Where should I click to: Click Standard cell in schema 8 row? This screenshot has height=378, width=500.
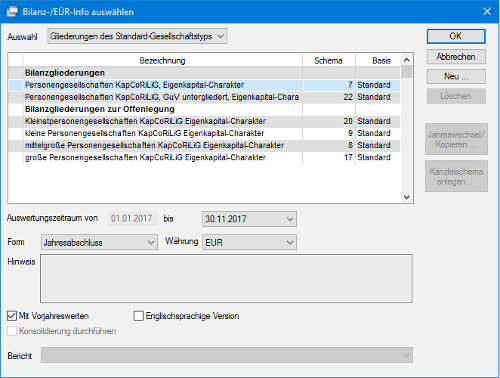point(378,145)
